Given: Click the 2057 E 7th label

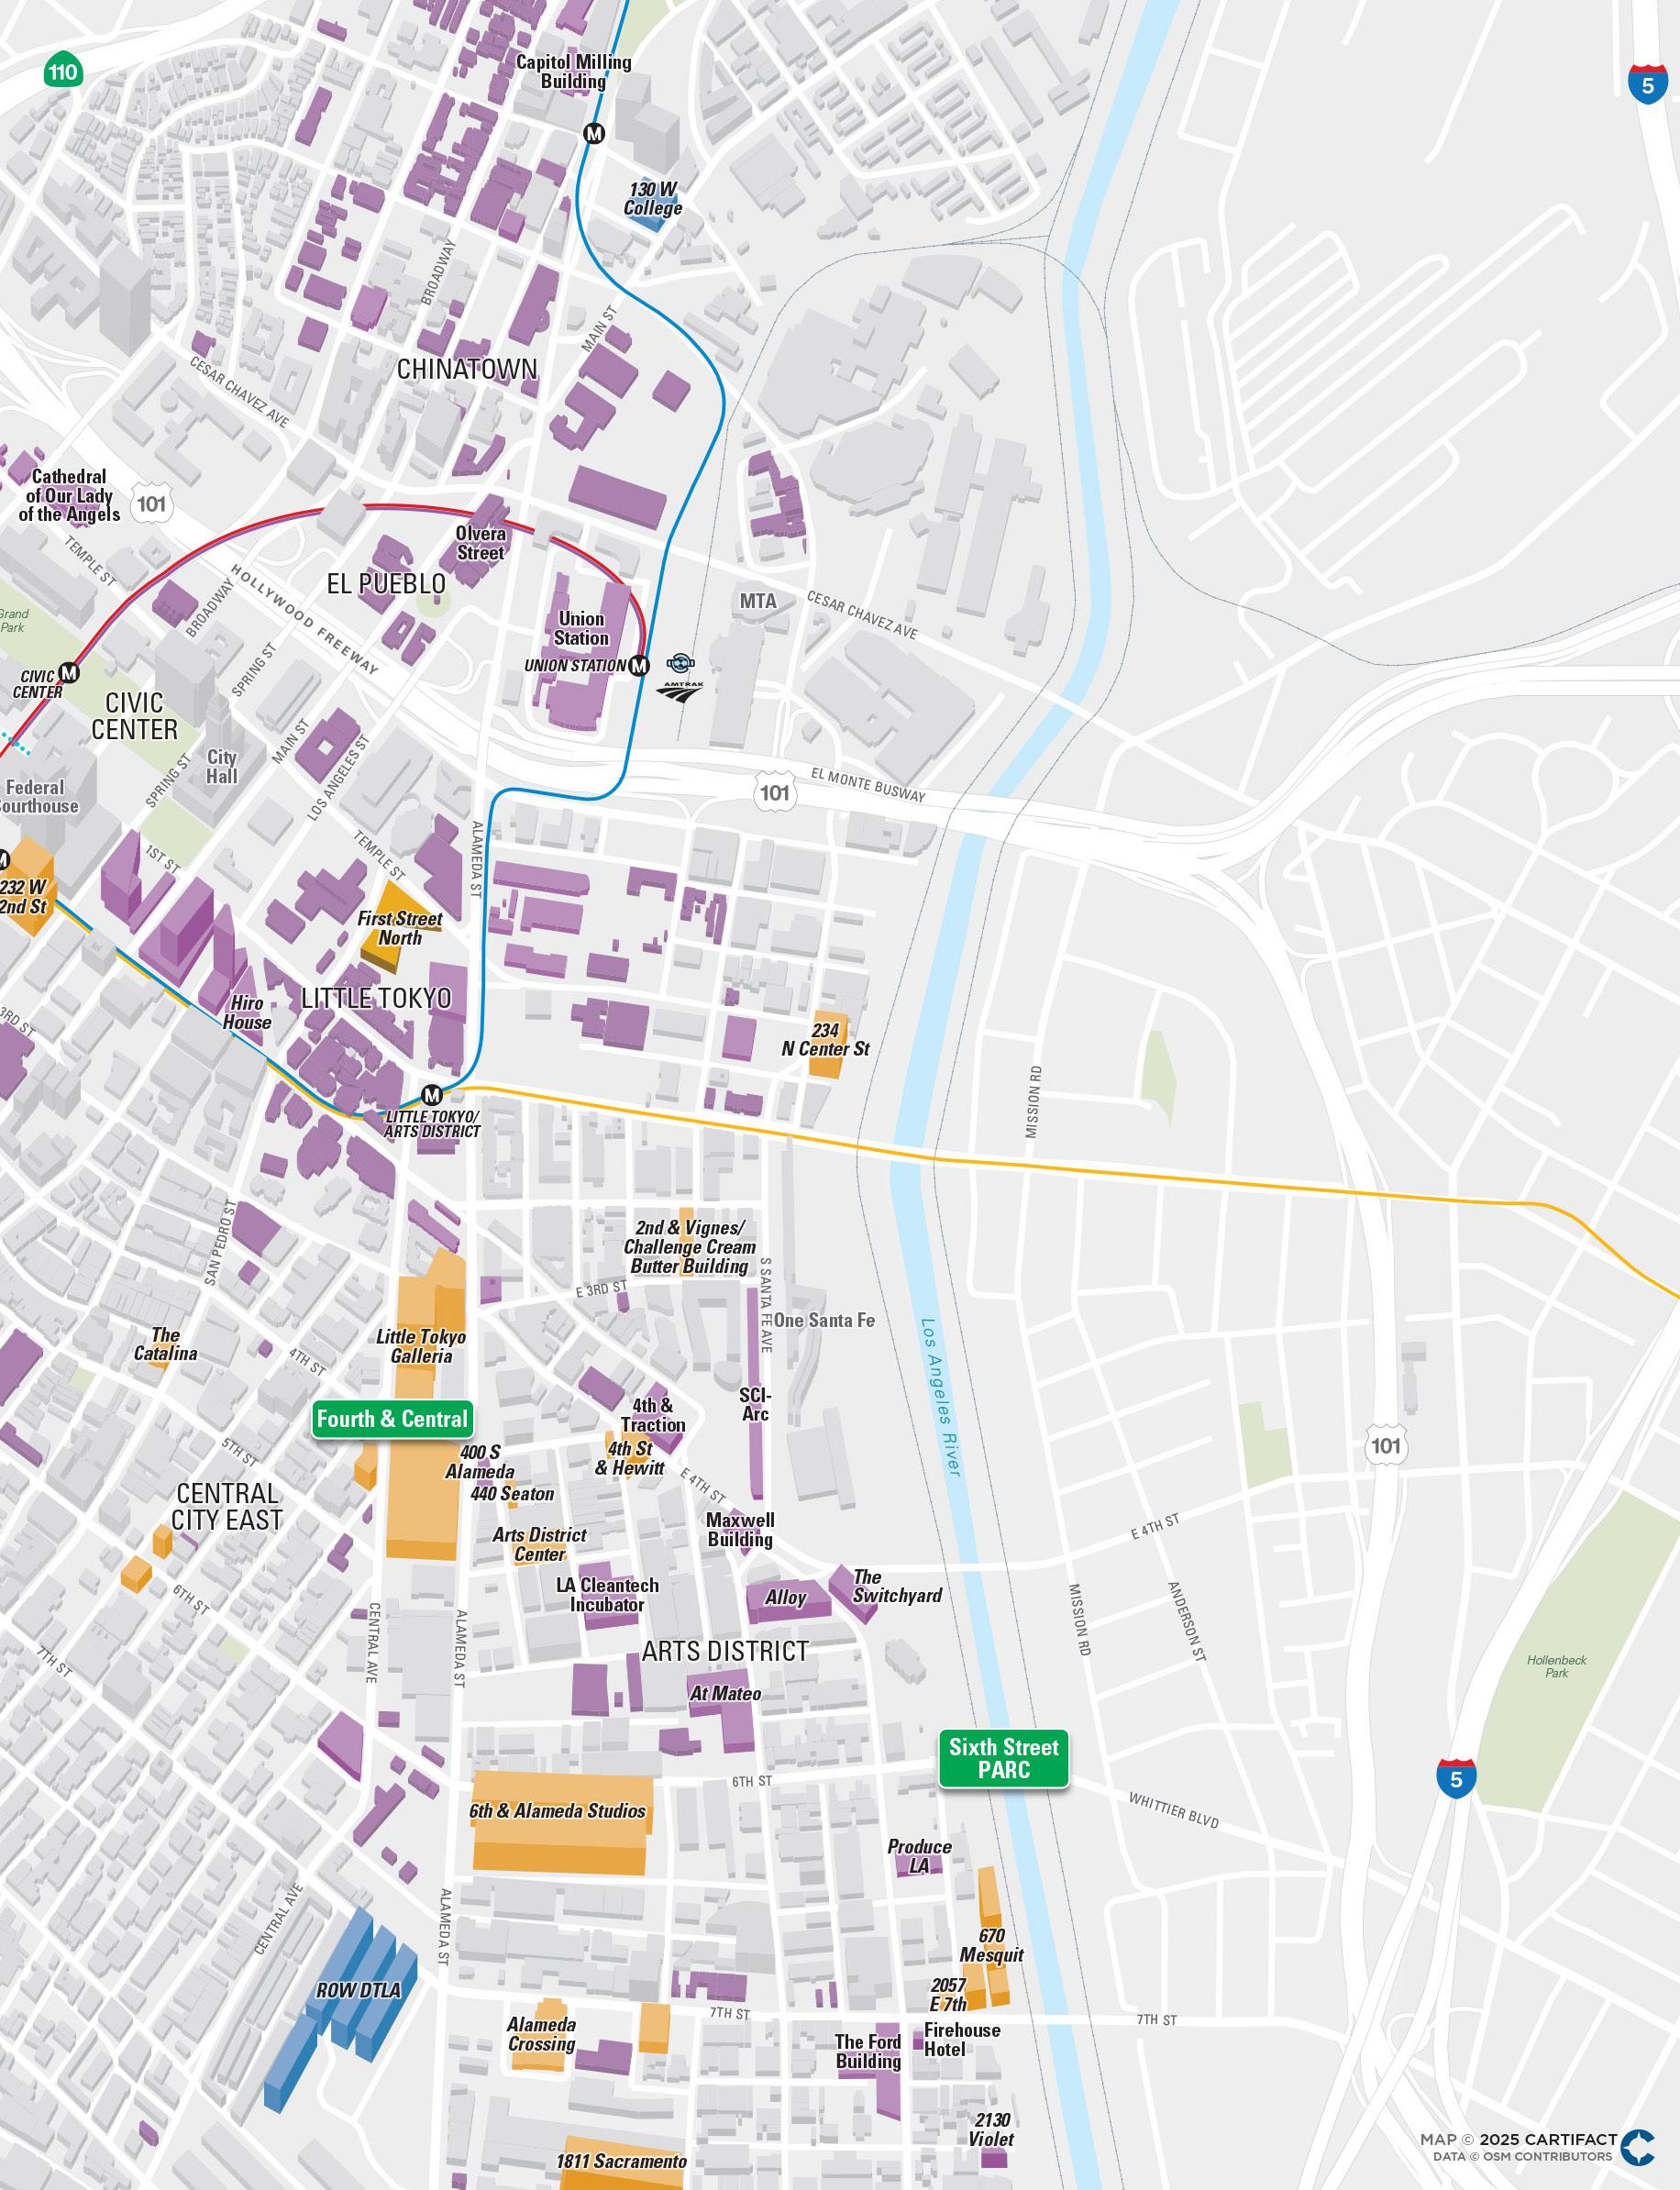Looking at the screenshot, I should [x=949, y=1995].
